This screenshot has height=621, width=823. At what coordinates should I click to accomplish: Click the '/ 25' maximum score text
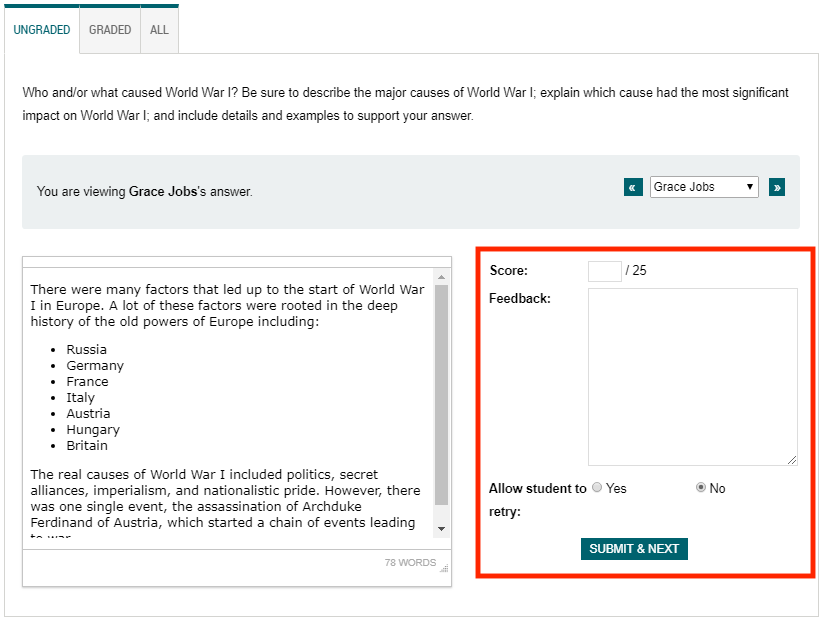coord(636,270)
